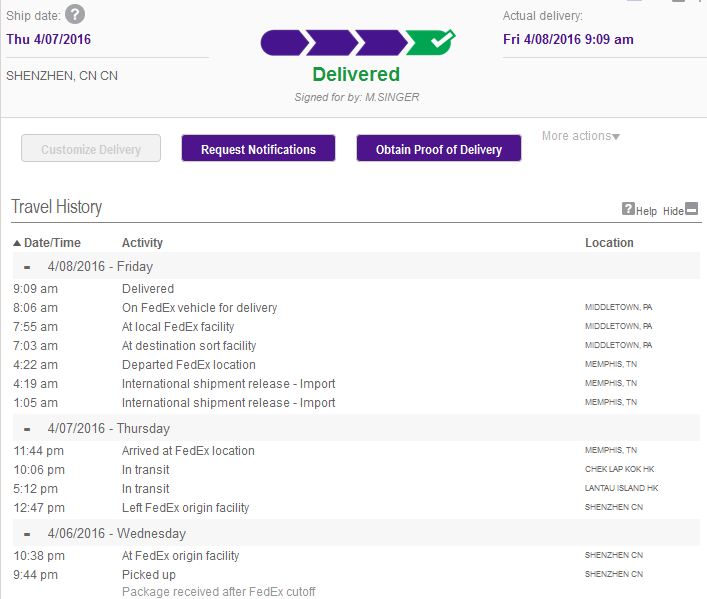Screen dimensions: 707x599
Task: Click actual delivery Fri 4/08/2016 9:09 am
Action: pyautogui.click(x=568, y=39)
